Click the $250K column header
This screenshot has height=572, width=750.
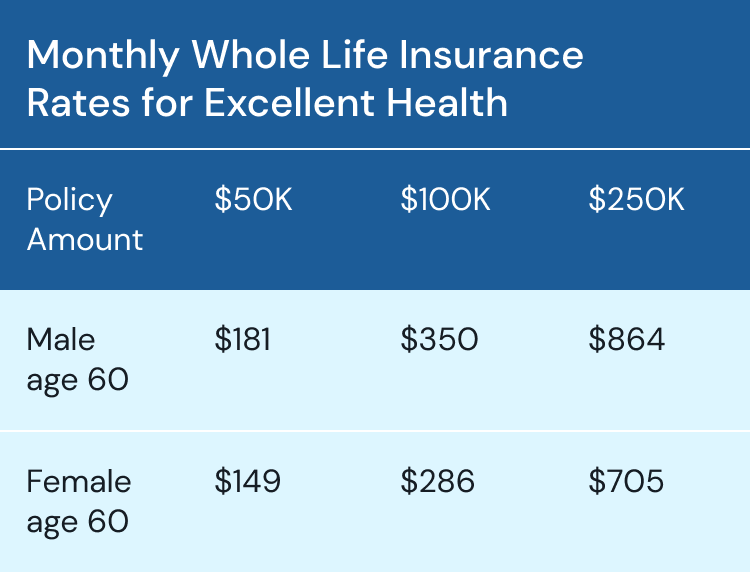[x=636, y=199]
